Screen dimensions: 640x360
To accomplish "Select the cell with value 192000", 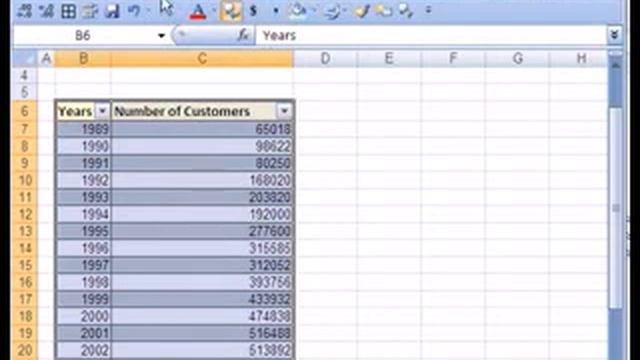I will [202, 214].
